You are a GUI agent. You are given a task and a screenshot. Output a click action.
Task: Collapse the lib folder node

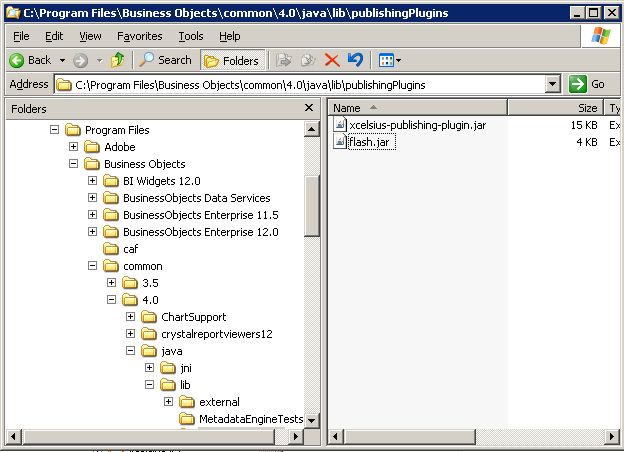tap(149, 385)
